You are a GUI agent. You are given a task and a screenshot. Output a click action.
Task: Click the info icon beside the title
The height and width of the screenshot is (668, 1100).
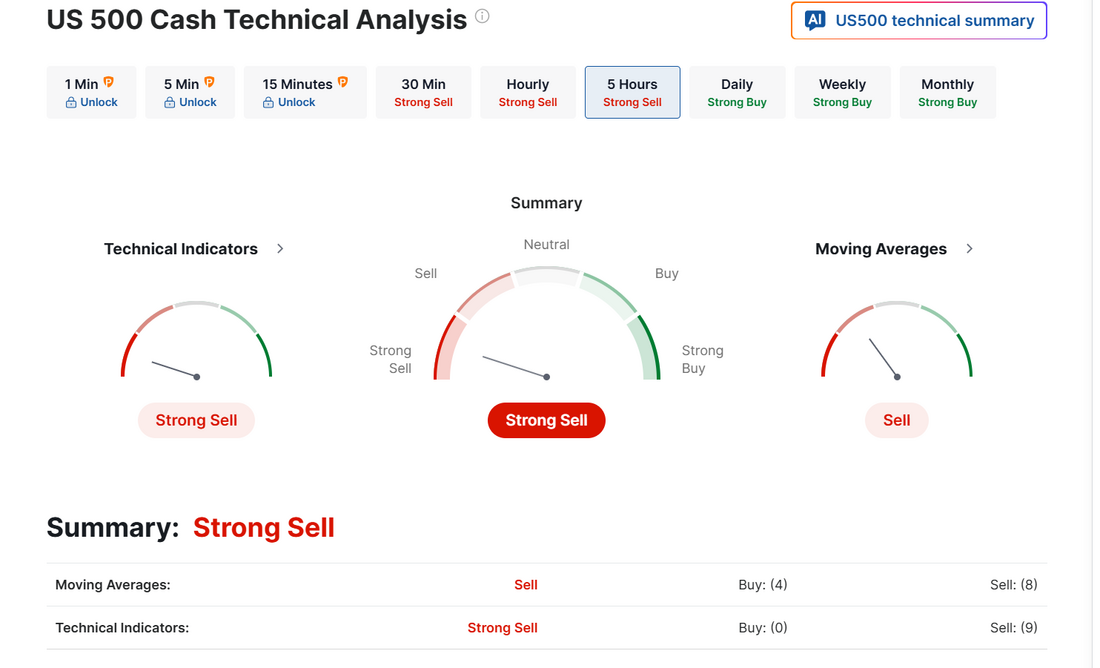click(482, 16)
